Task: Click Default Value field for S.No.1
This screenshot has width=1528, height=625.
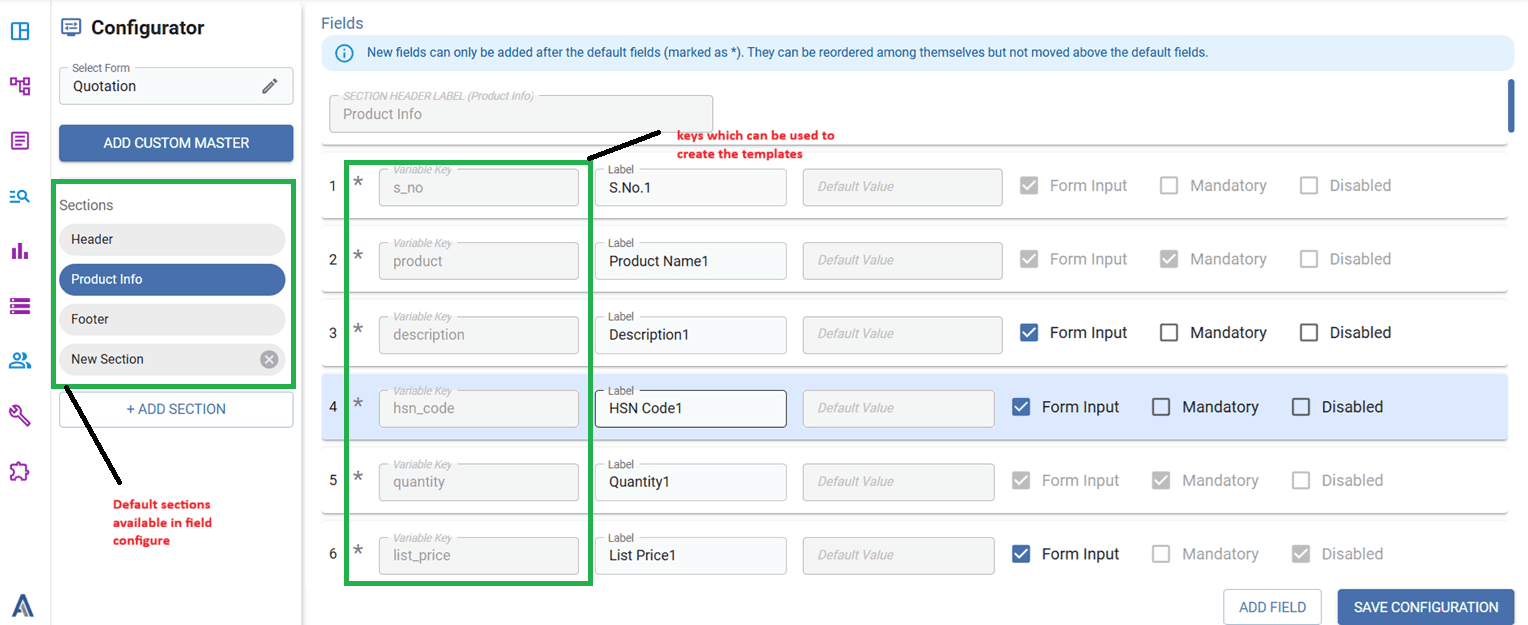Action: 903,187
